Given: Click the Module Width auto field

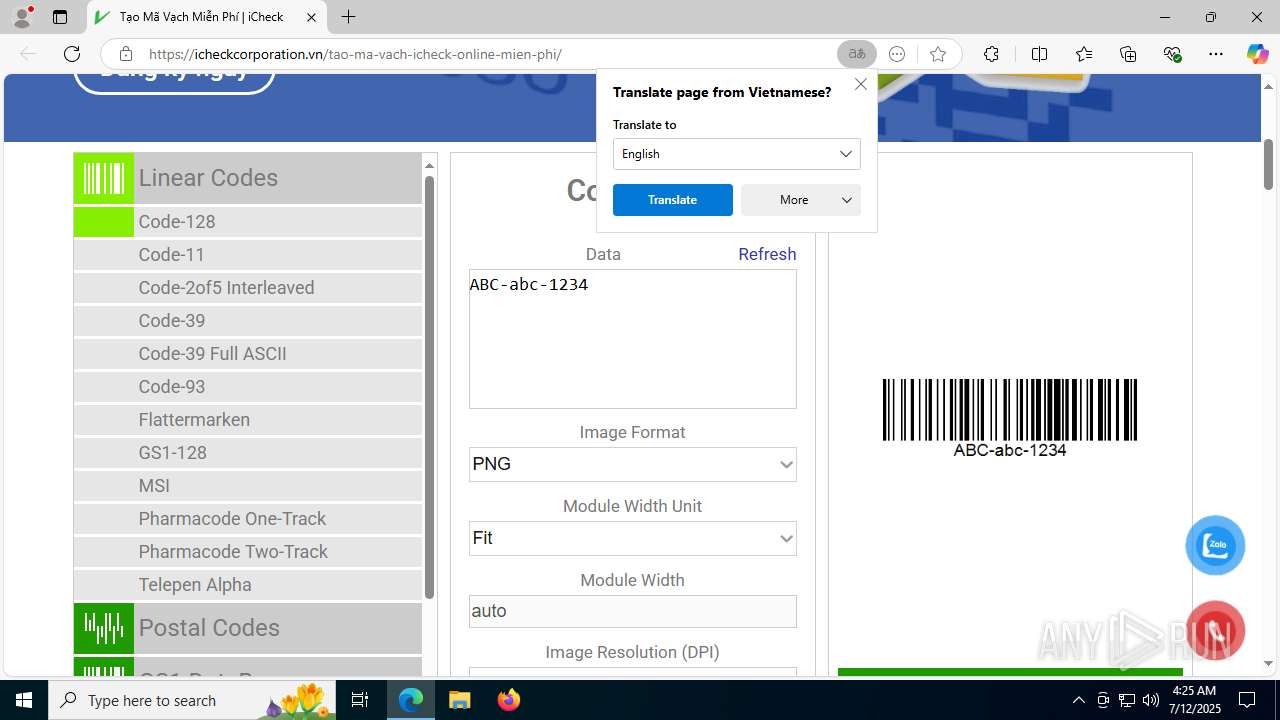Looking at the screenshot, I should pos(633,611).
